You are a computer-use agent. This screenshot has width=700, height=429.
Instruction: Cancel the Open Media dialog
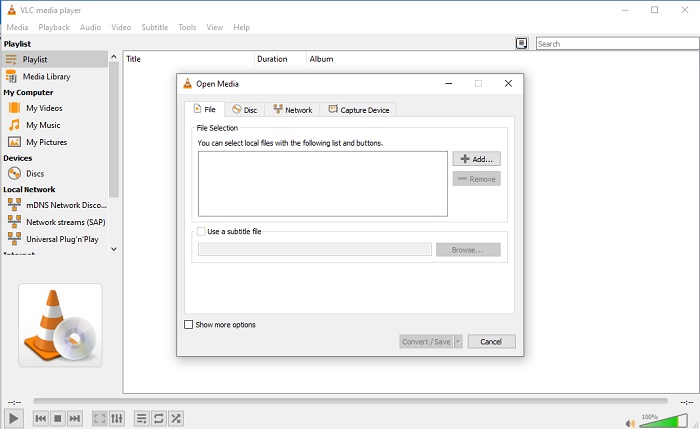pyautogui.click(x=492, y=342)
